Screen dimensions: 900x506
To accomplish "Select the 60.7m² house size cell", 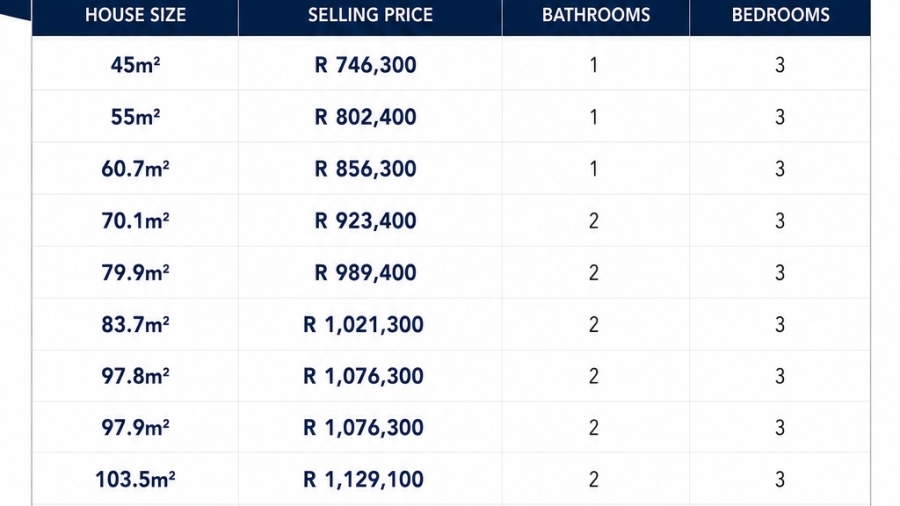I will point(135,169).
